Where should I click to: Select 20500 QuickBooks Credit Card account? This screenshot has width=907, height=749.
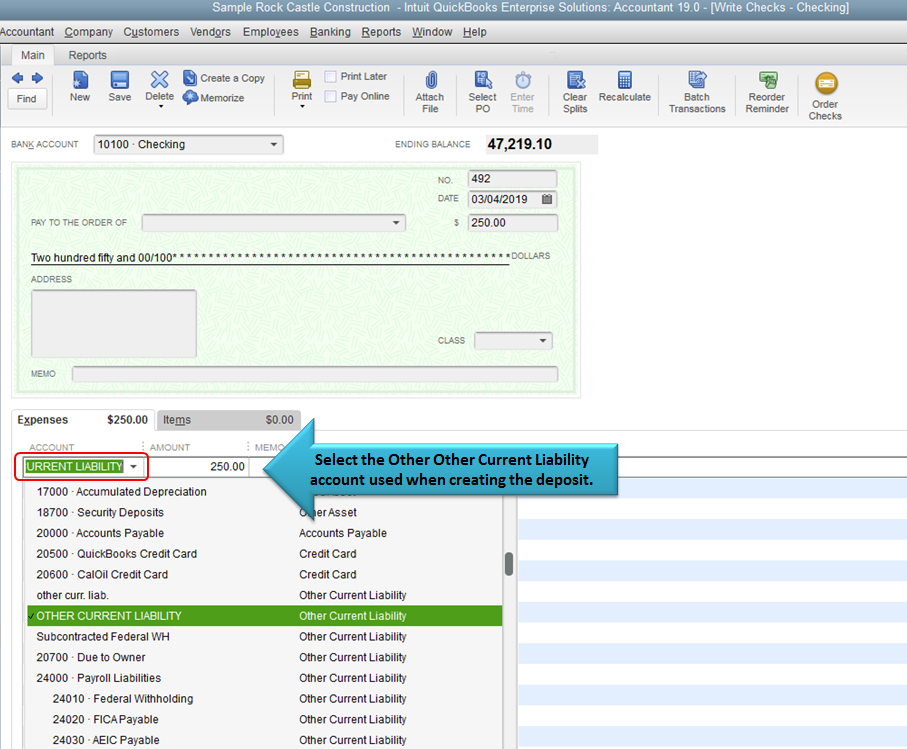pos(264,554)
